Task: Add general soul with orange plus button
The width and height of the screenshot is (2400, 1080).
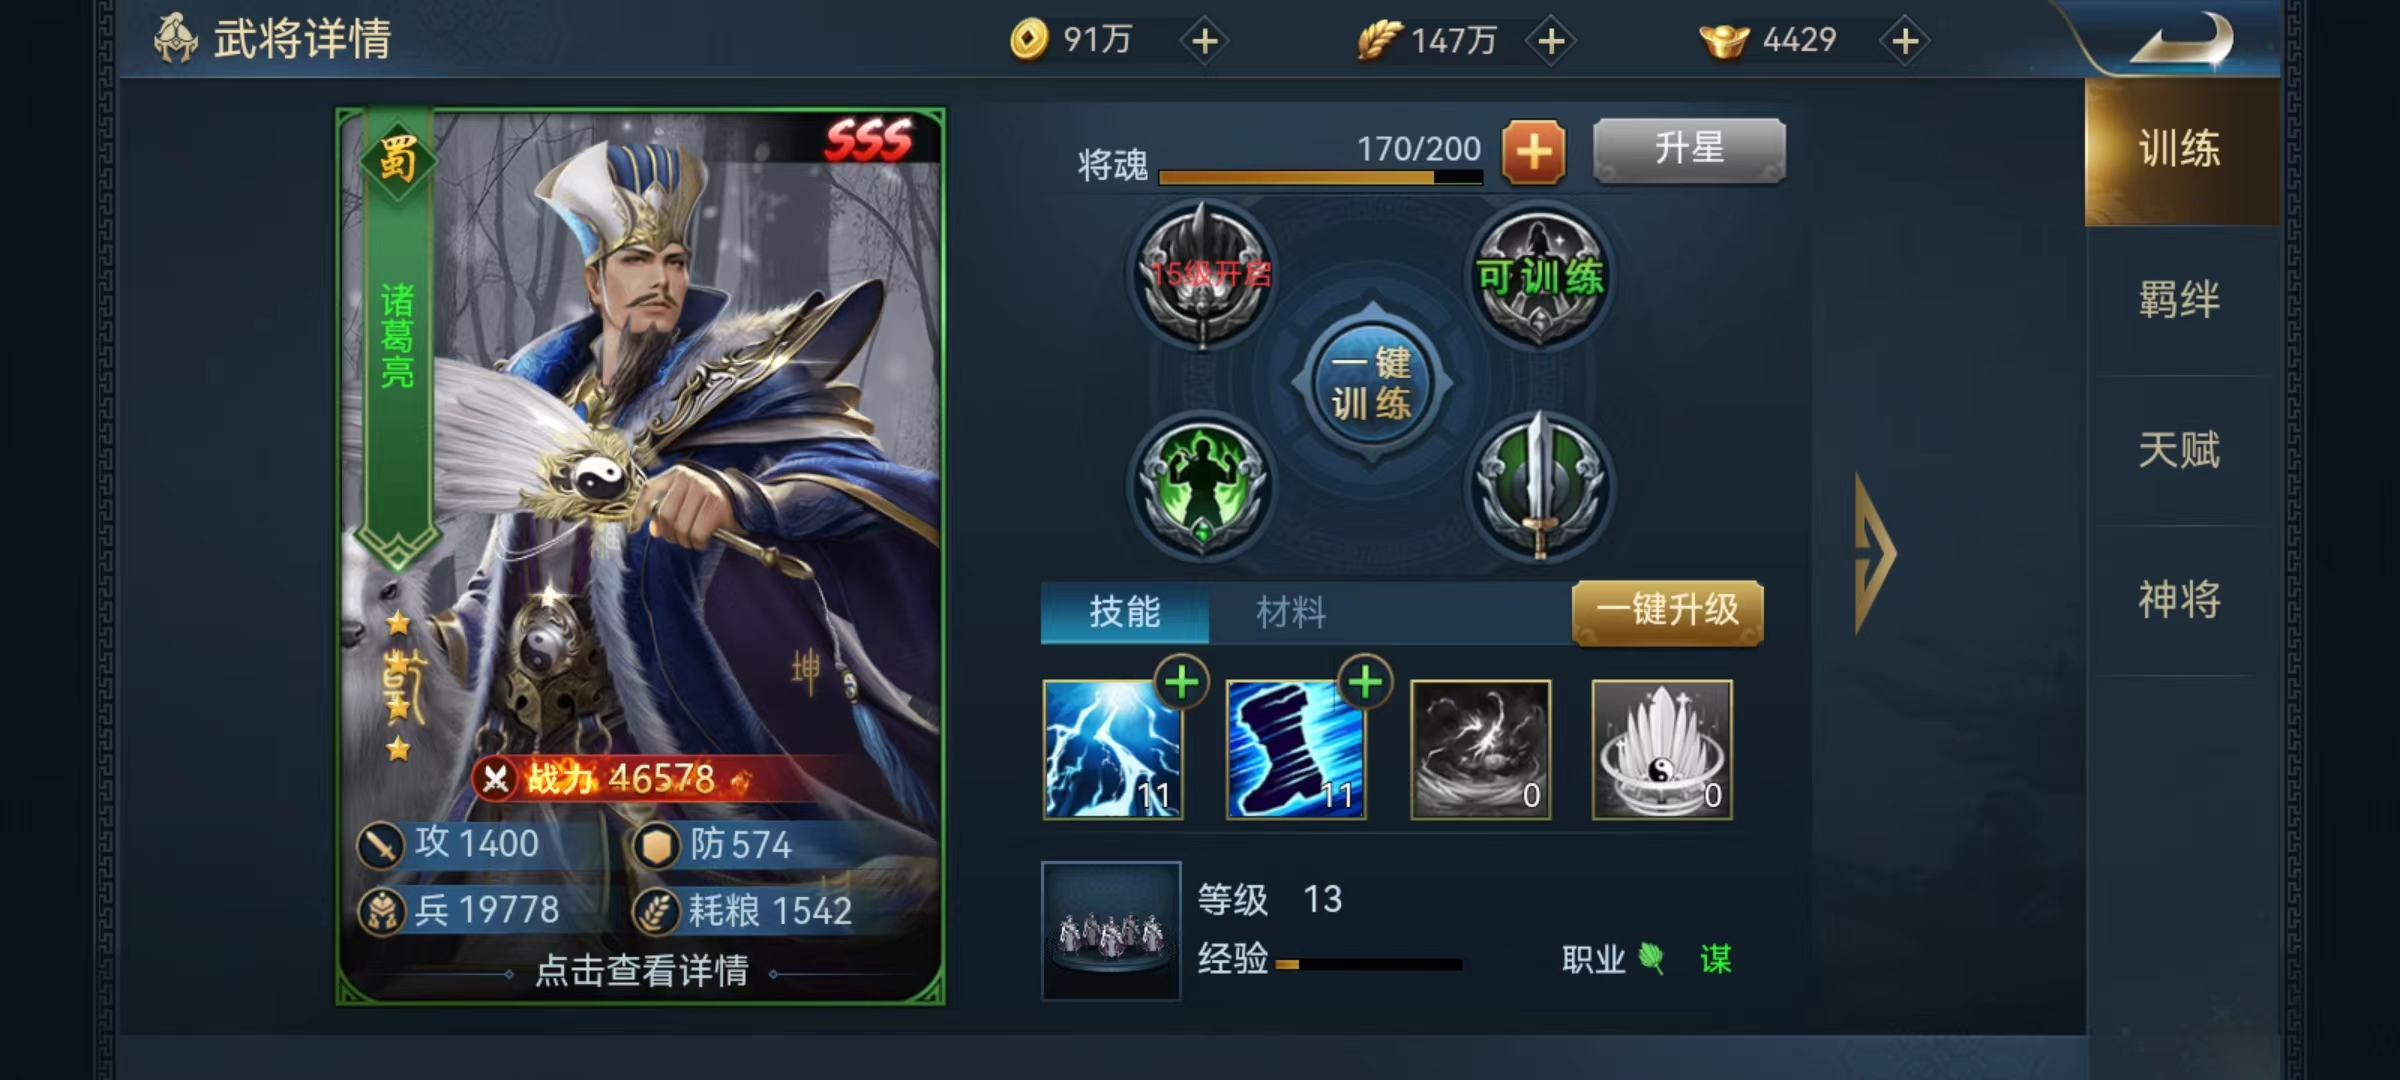Action: [1533, 152]
